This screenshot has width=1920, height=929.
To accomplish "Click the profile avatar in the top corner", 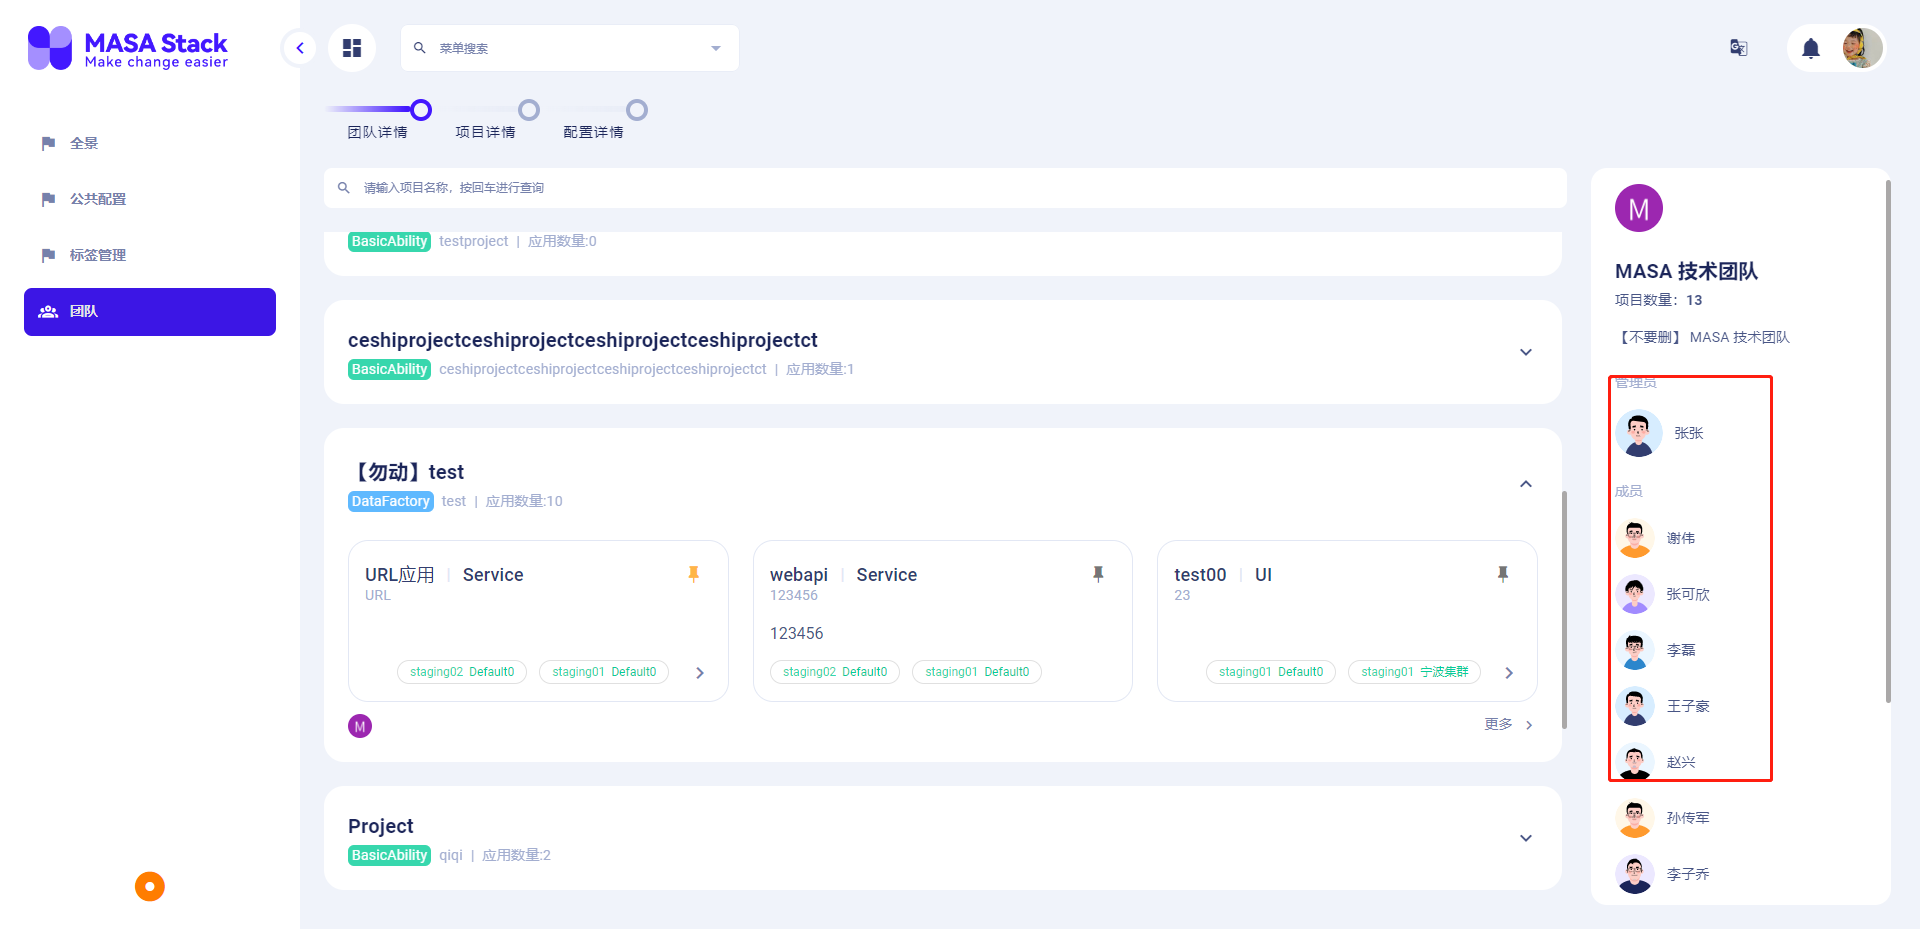I will [1862, 47].
